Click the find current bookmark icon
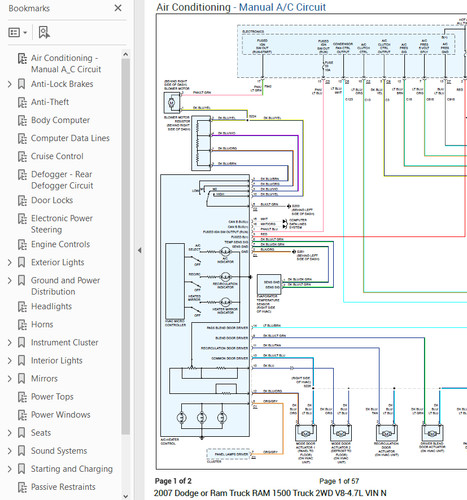The width and height of the screenshot is (467, 500). pos(44,32)
